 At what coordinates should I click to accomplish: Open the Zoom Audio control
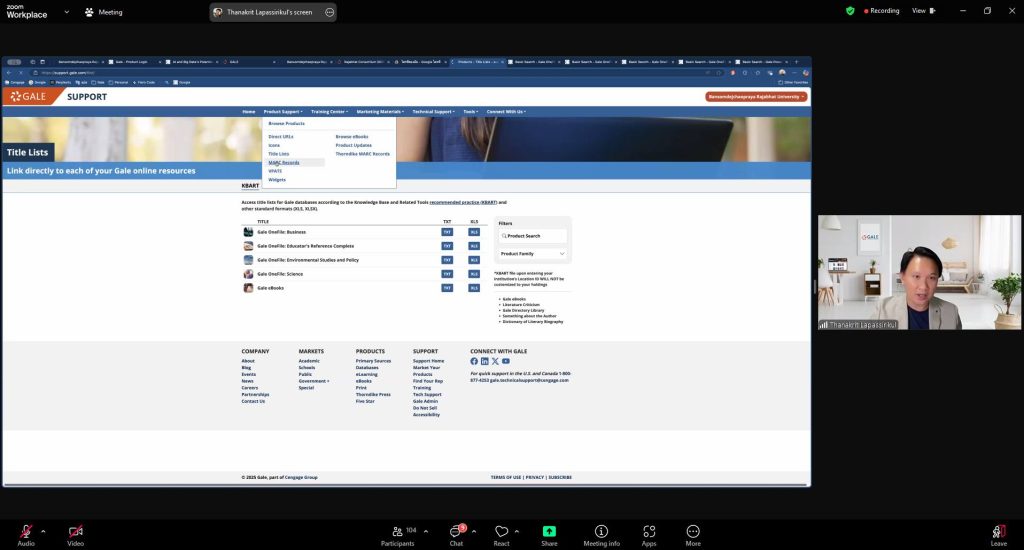click(26, 534)
